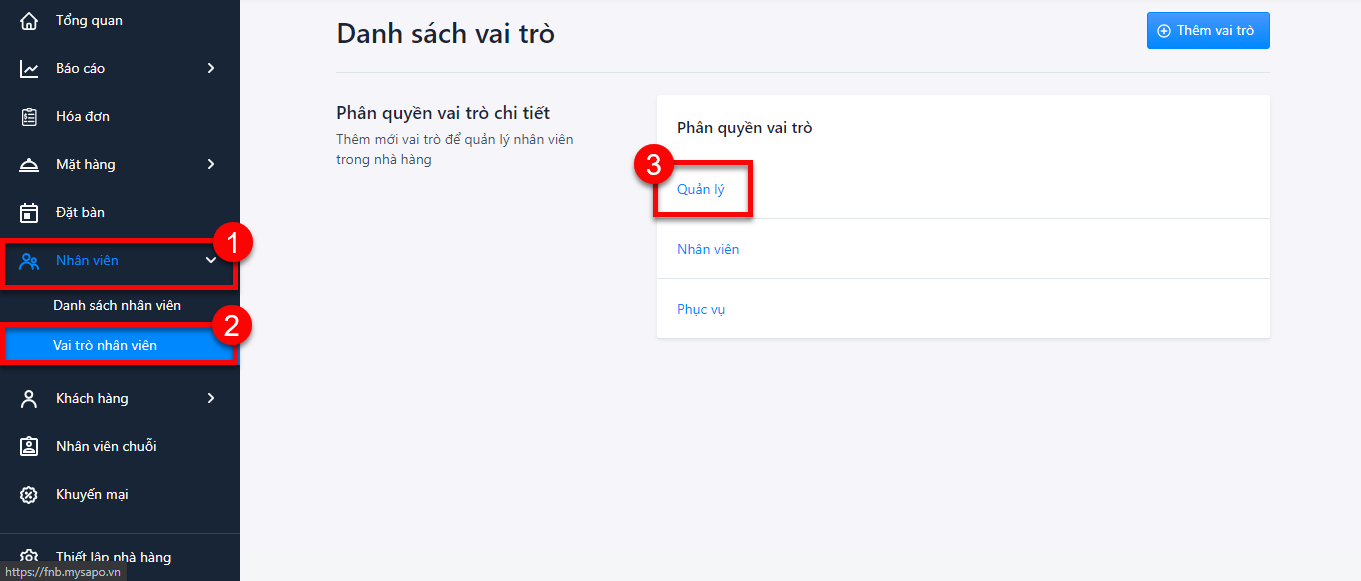Open Thiết lập nhà hàng menu item
The height and width of the screenshot is (581, 1361).
click(x=120, y=557)
